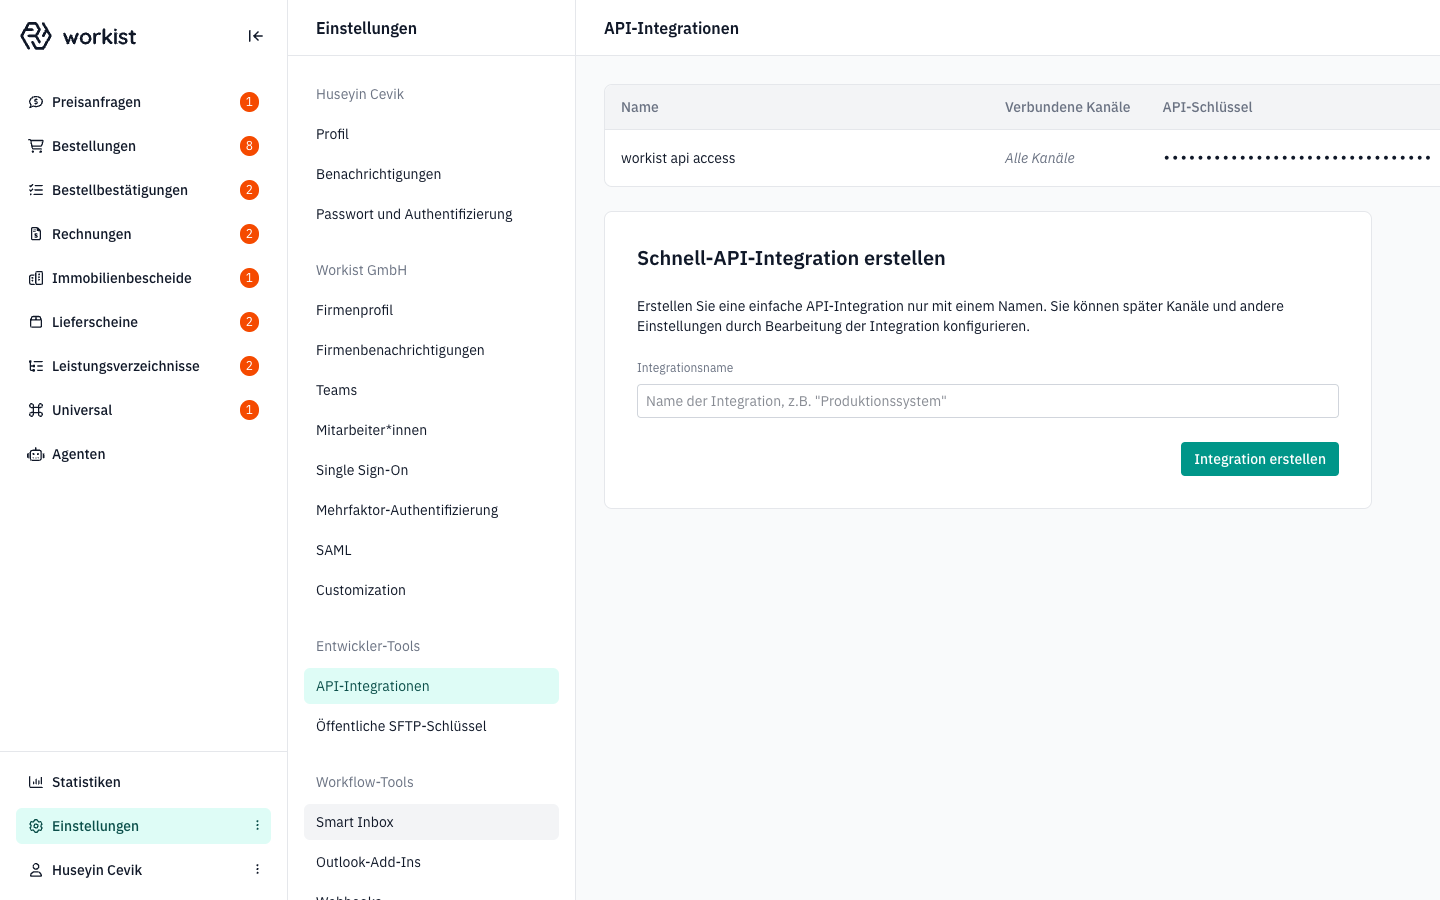Click the Bestellbestätigungen list icon
Image resolution: width=1440 pixels, height=900 pixels.
36,190
